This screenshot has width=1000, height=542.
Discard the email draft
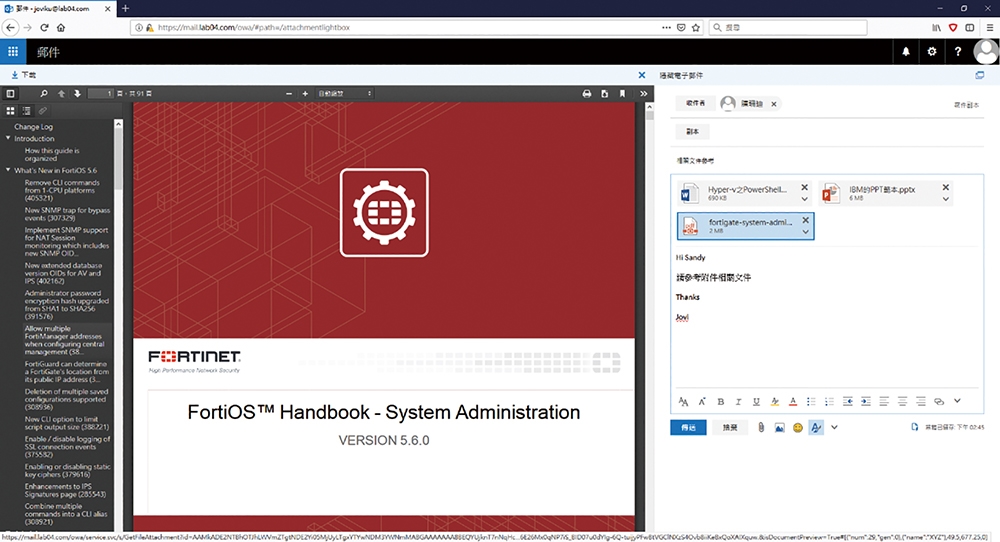coord(730,427)
